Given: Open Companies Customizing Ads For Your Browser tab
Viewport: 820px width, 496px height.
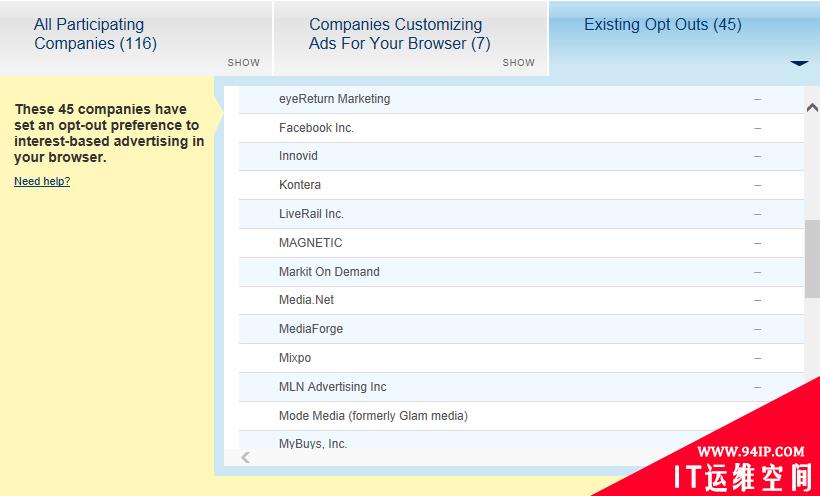Looking at the screenshot, I should coord(411,39).
